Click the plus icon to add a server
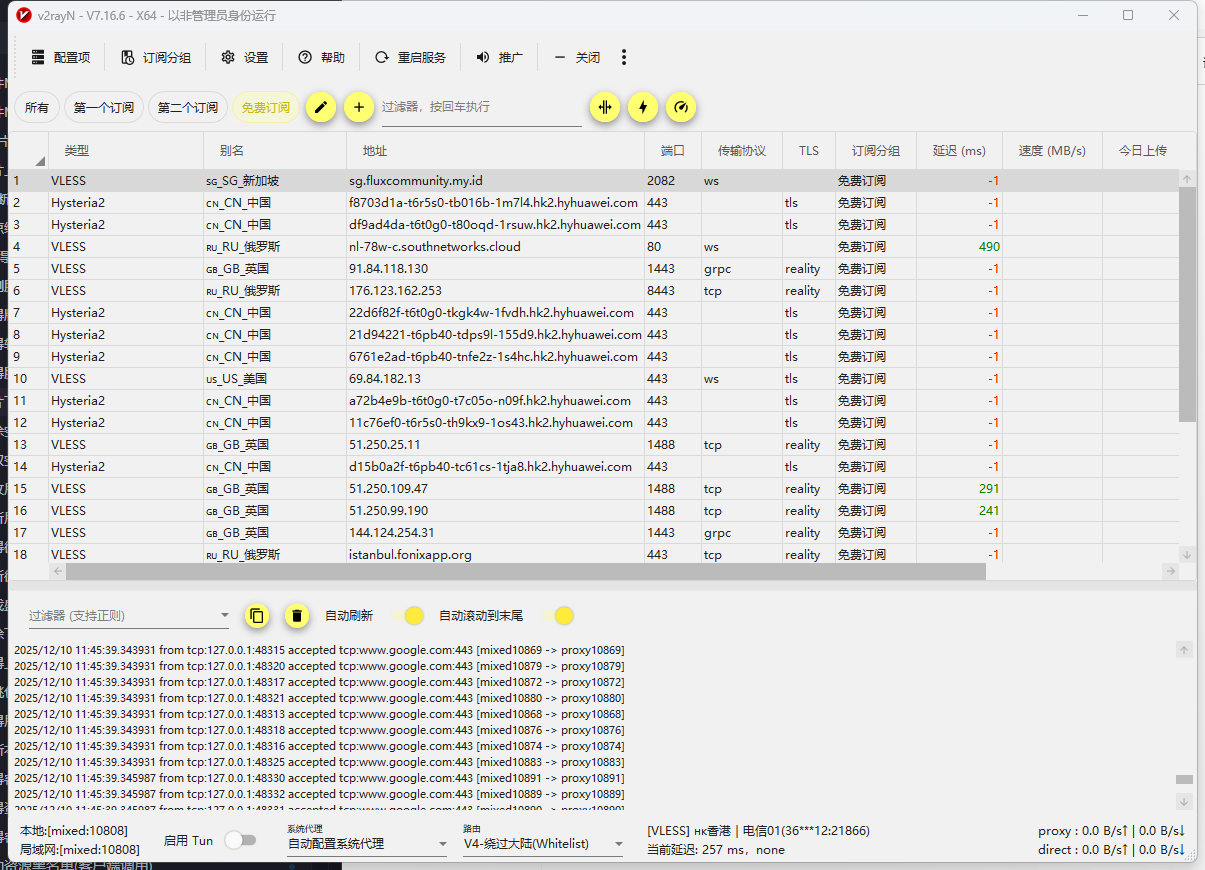 pyautogui.click(x=359, y=107)
